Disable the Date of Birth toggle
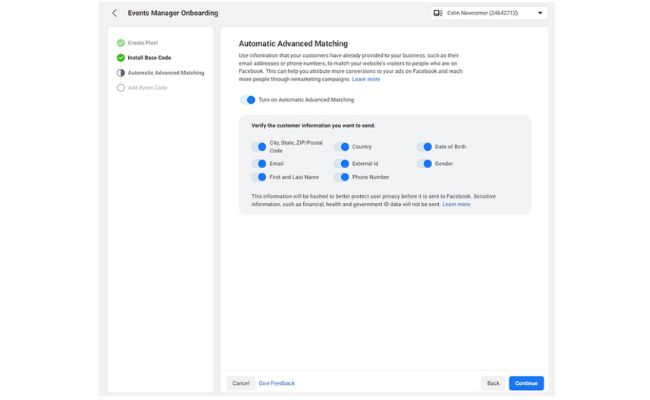The width and height of the screenshot is (650, 400). point(425,147)
